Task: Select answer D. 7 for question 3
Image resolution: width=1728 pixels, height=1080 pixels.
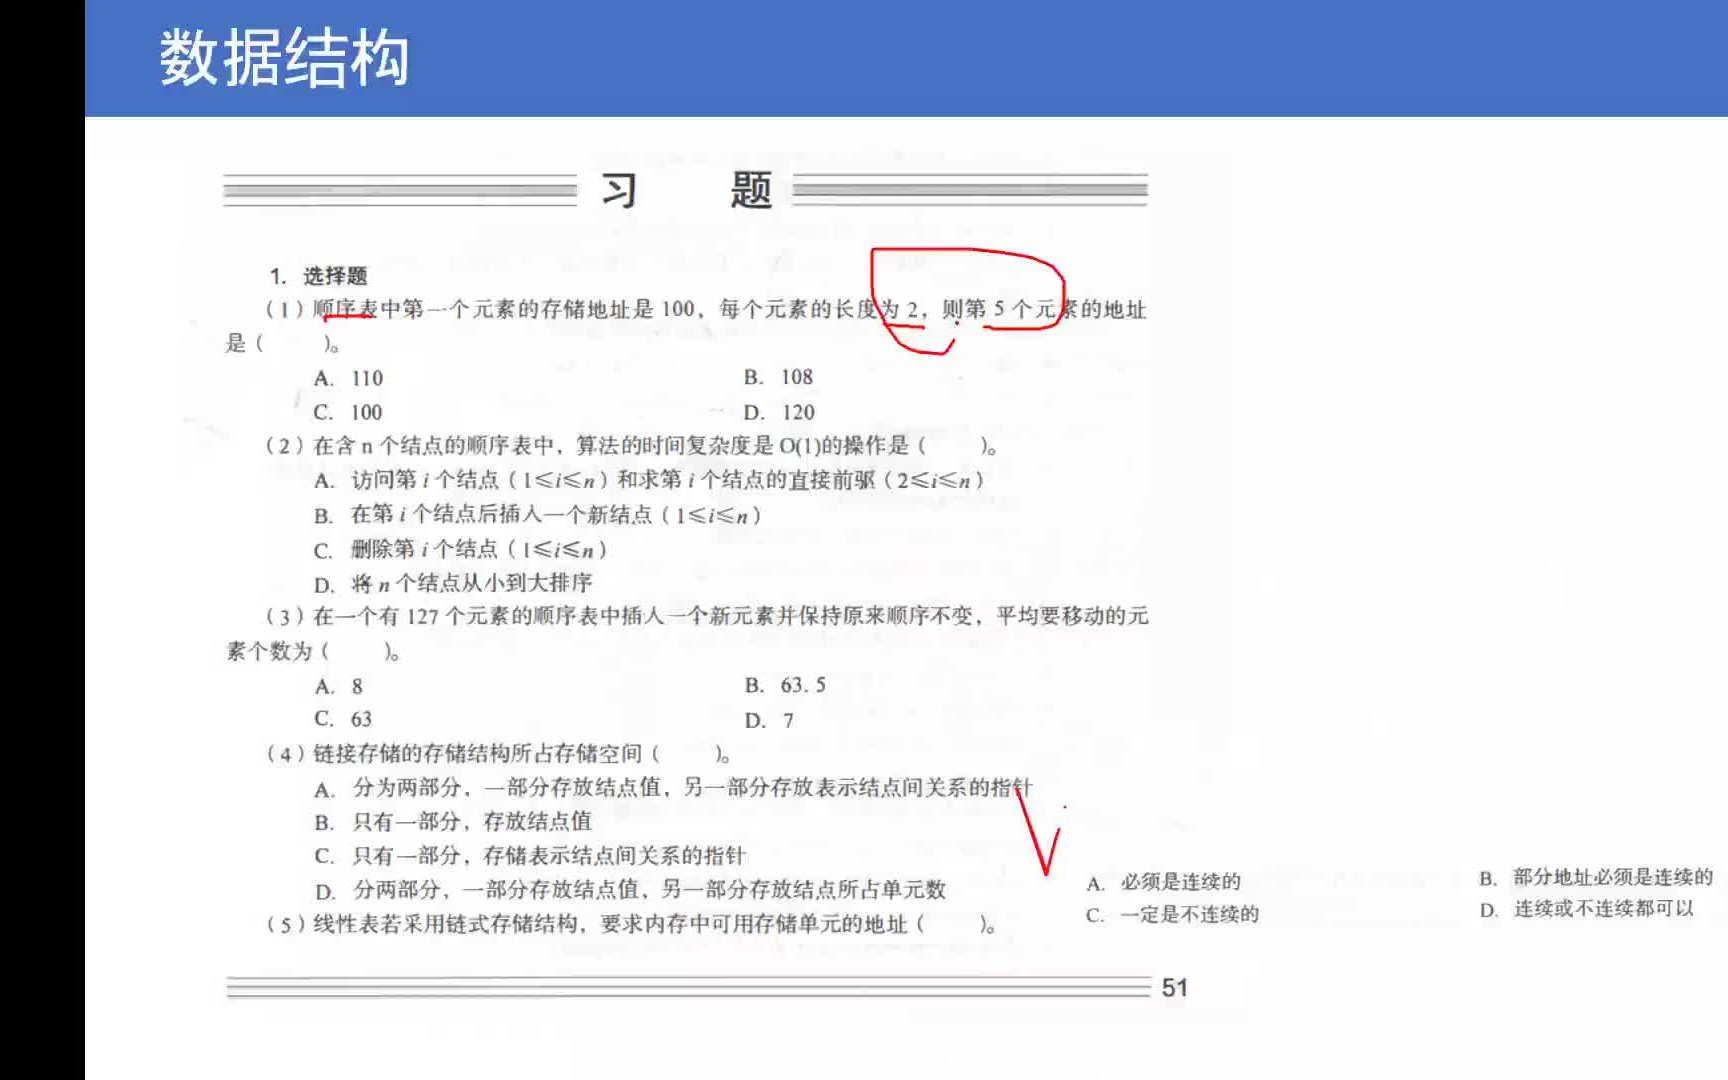Action: (x=769, y=720)
